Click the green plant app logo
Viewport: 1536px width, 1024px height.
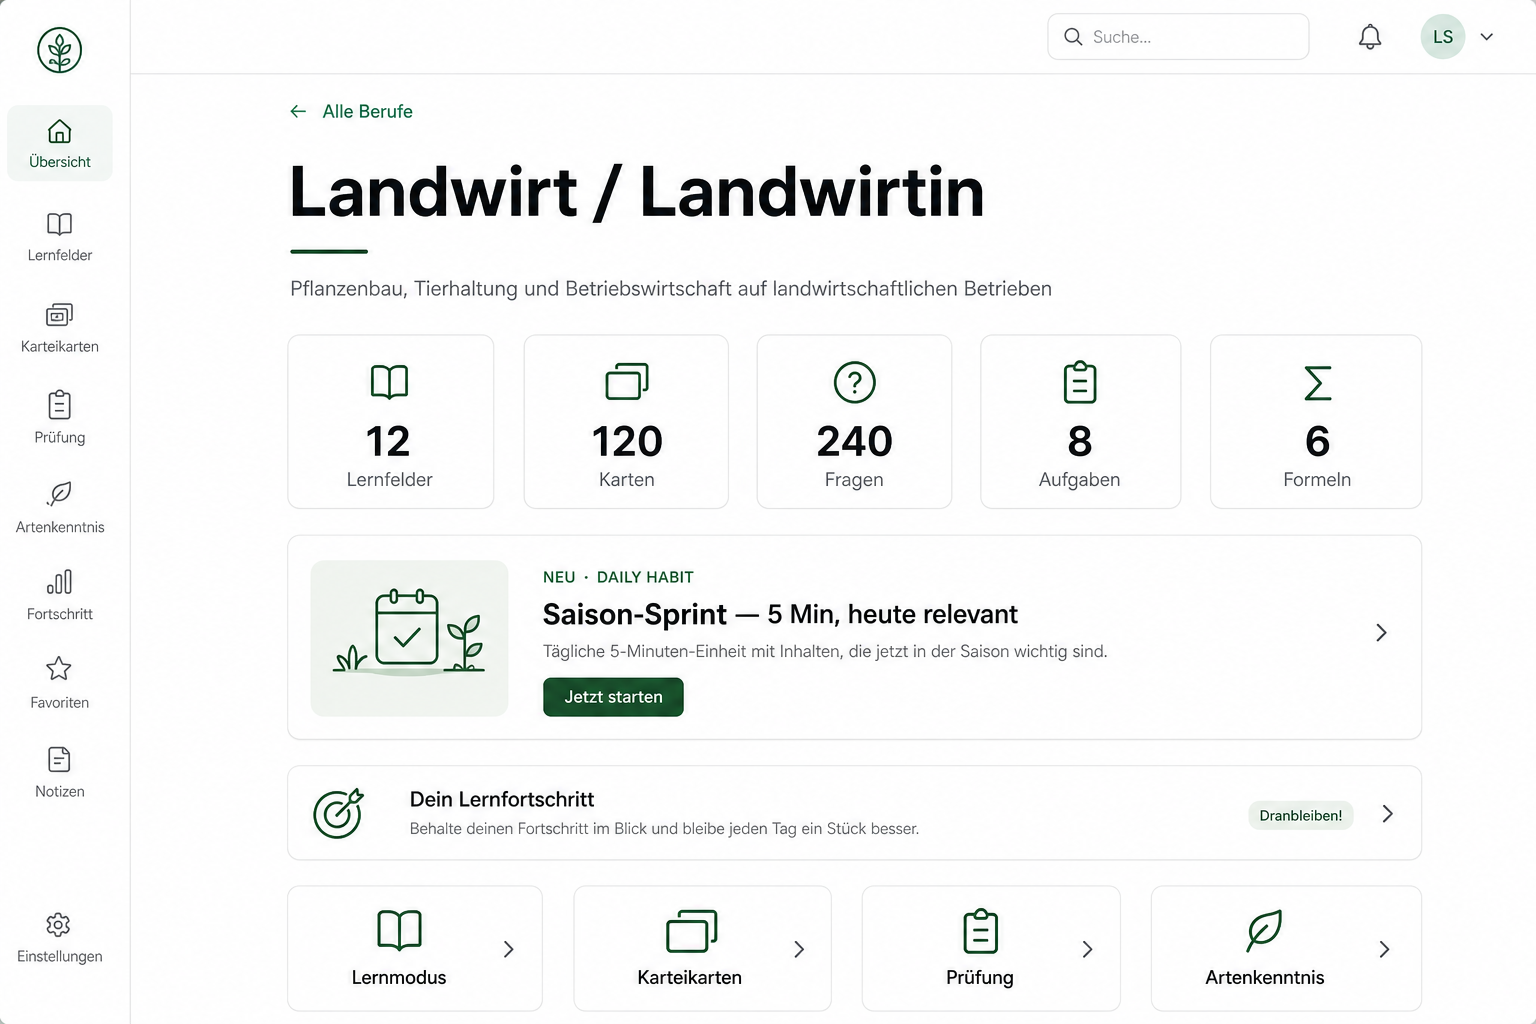60,50
